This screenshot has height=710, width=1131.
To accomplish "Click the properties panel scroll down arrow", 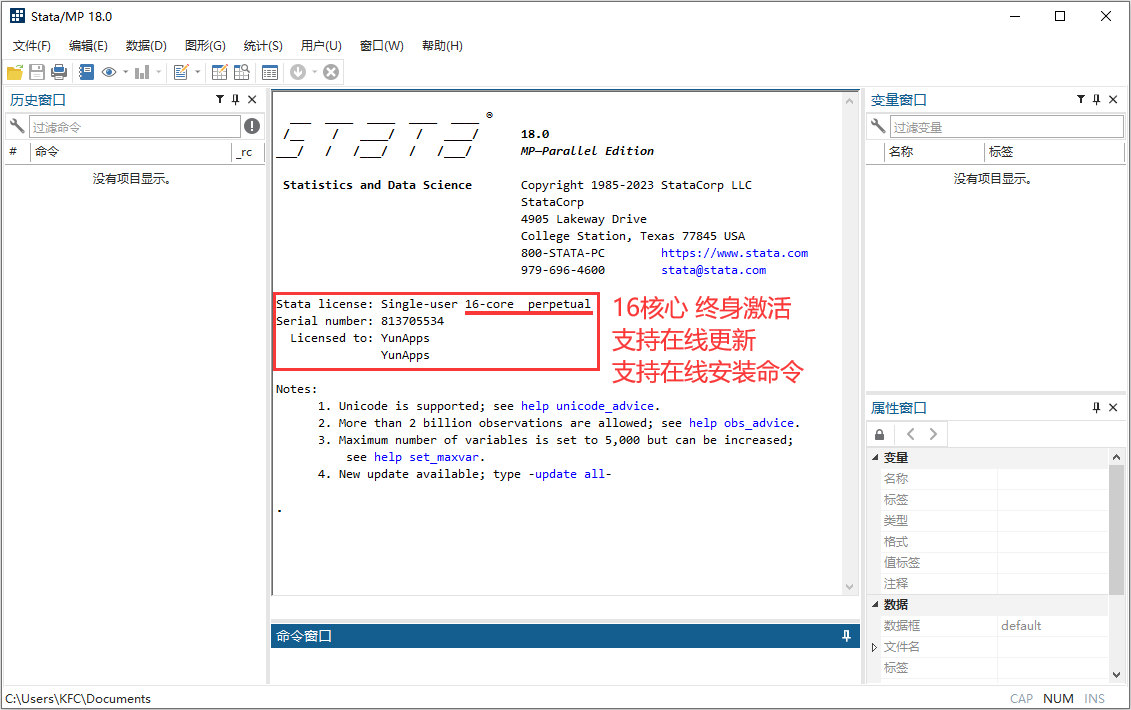I will [x=1116, y=675].
